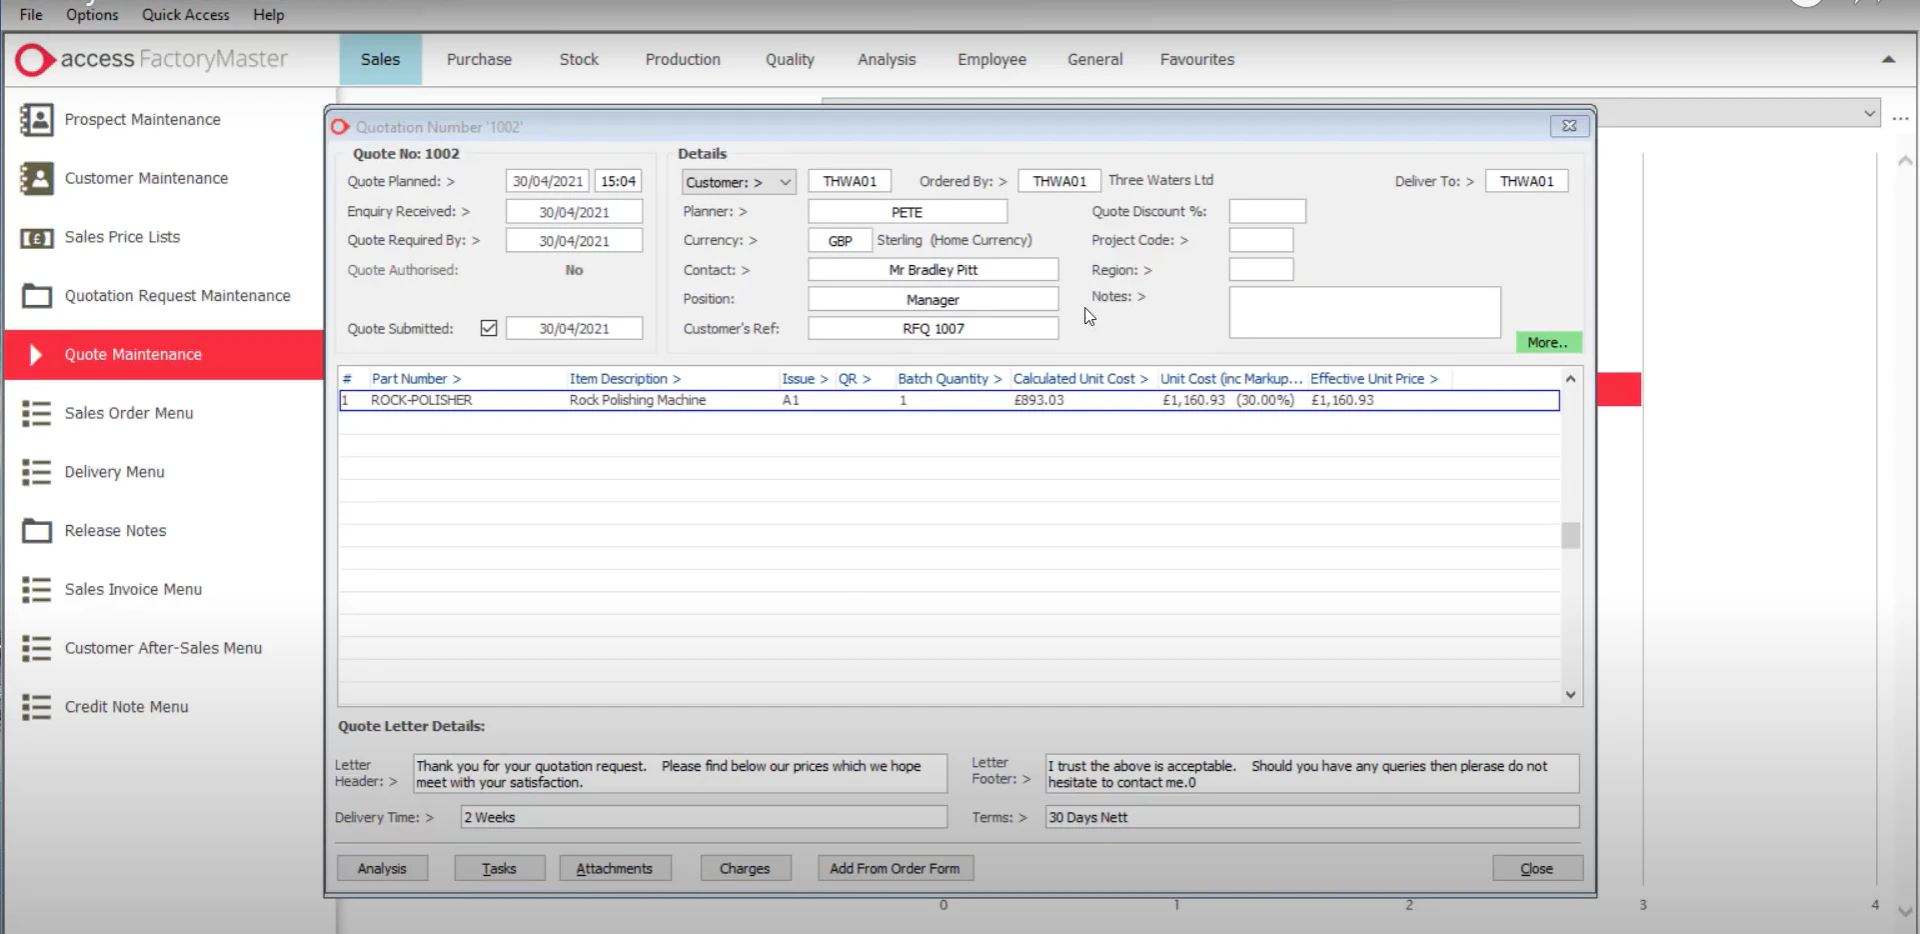The width and height of the screenshot is (1920, 934).
Task: Open Release Notes from the sidebar
Action: (36, 530)
